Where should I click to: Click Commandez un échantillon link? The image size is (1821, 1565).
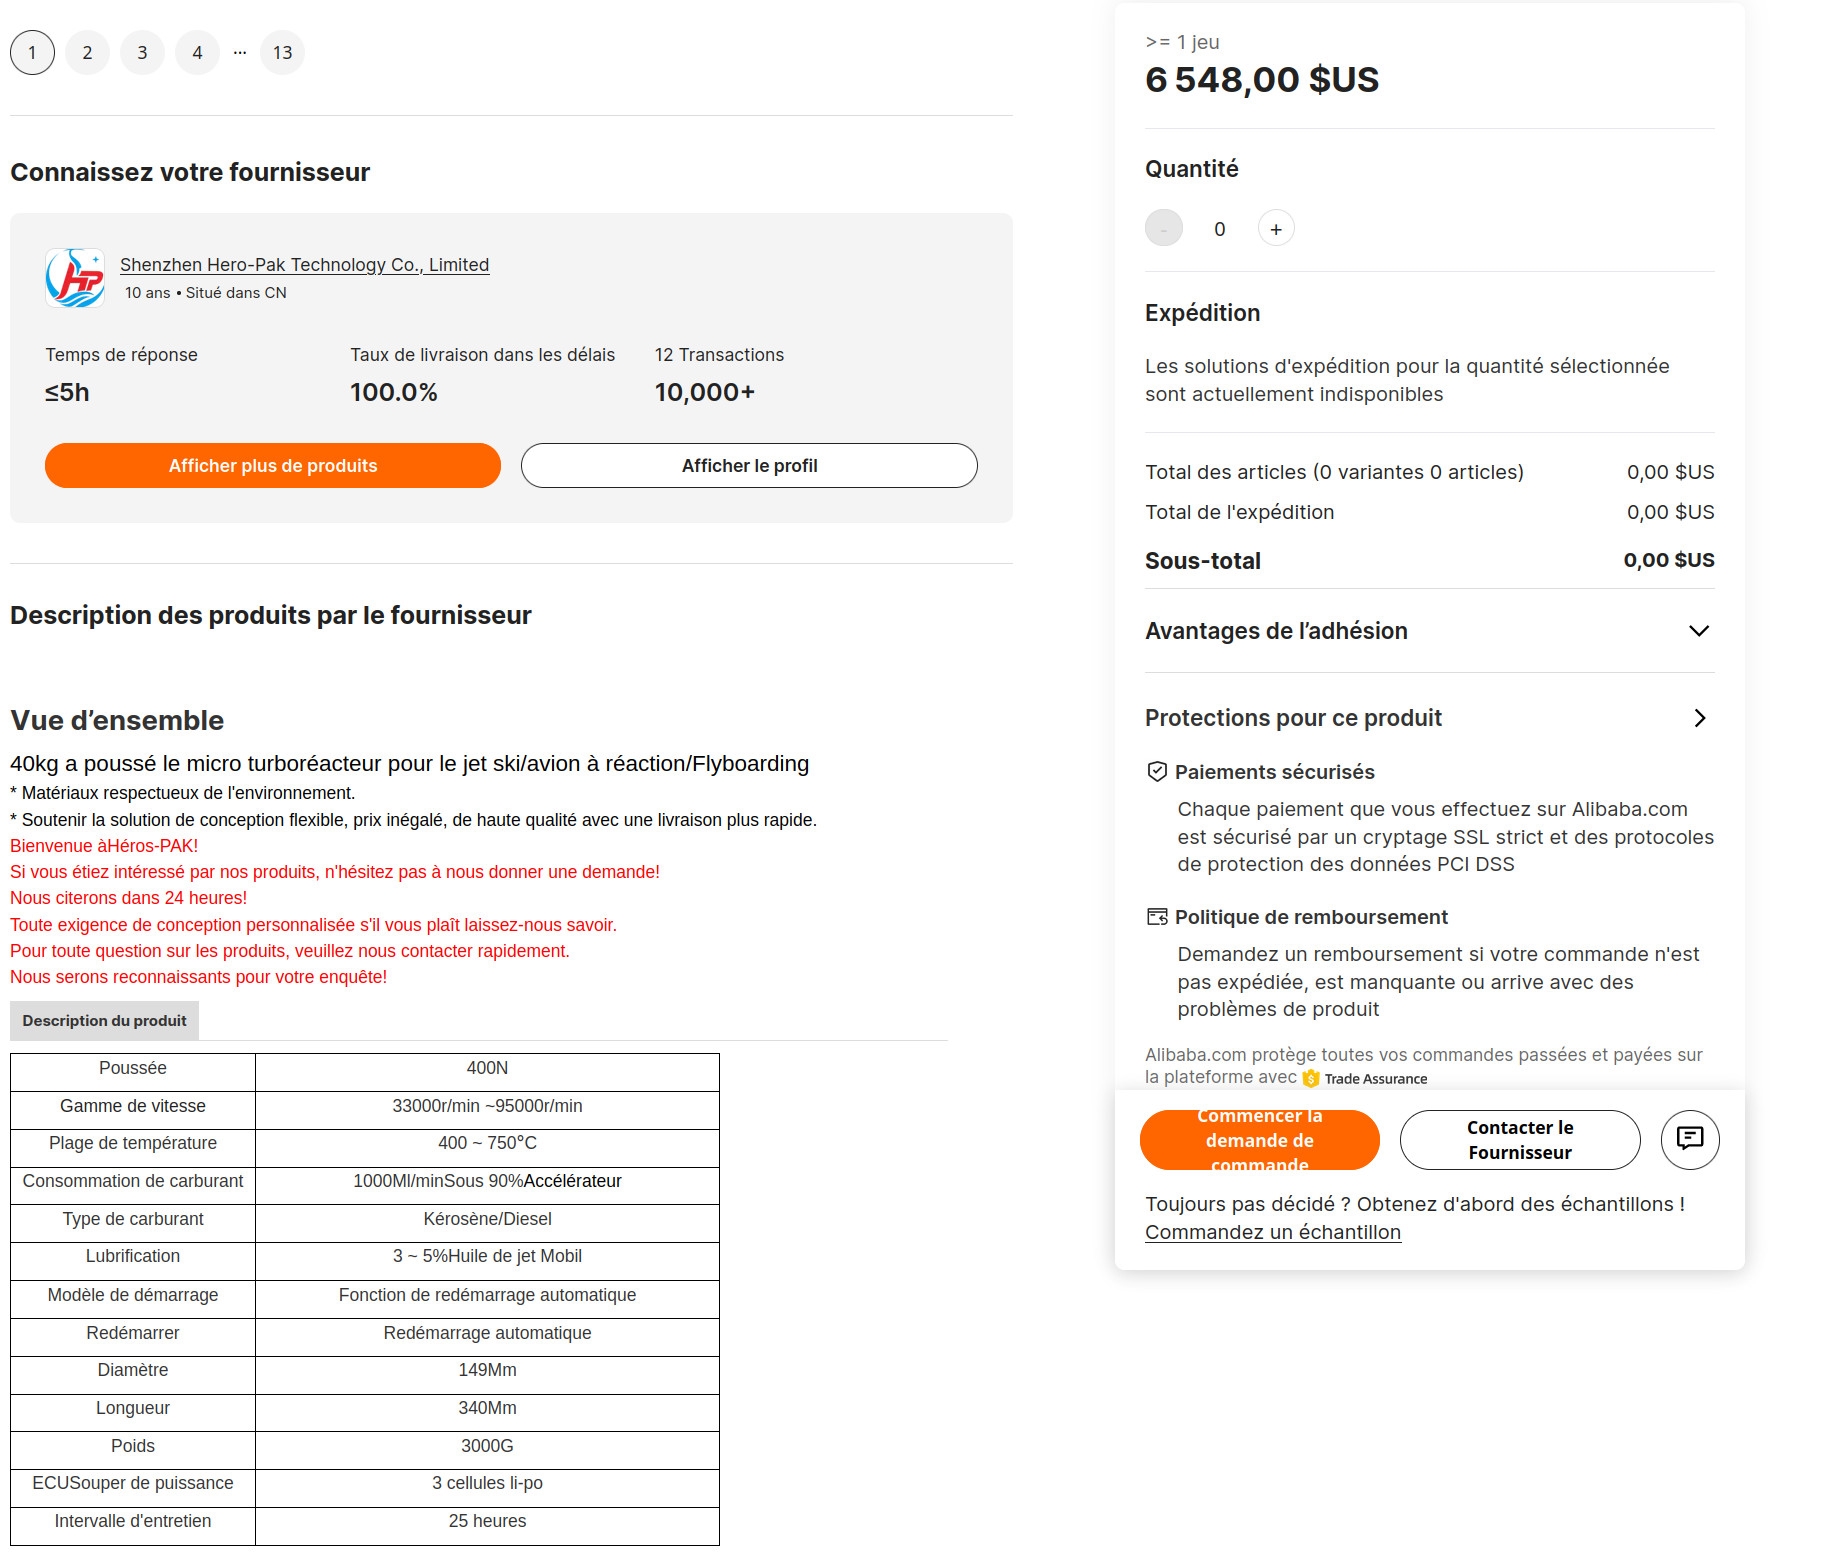(1272, 1232)
